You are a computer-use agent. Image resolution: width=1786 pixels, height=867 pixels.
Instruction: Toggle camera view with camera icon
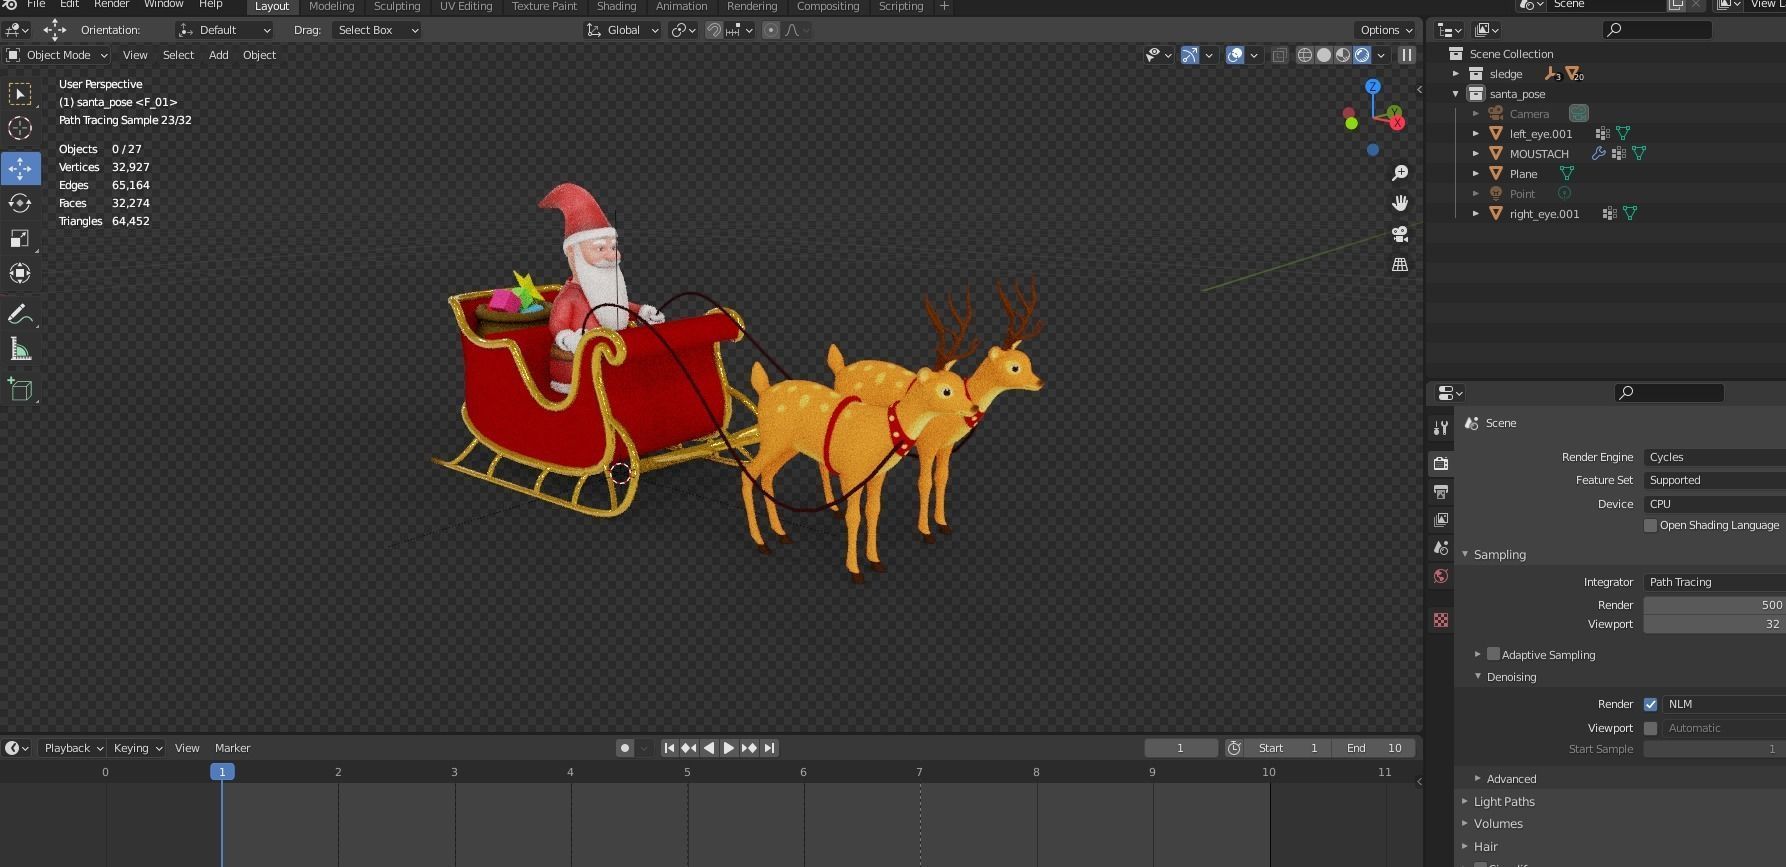(x=1400, y=234)
